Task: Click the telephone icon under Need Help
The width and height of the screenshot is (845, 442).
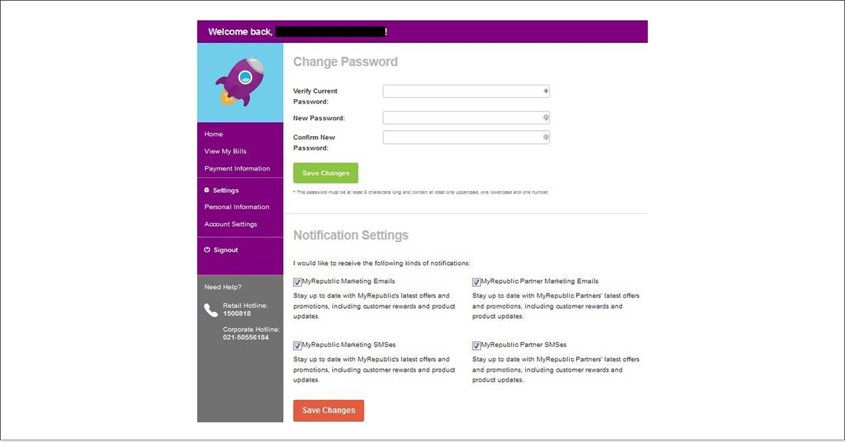Action: click(x=211, y=310)
